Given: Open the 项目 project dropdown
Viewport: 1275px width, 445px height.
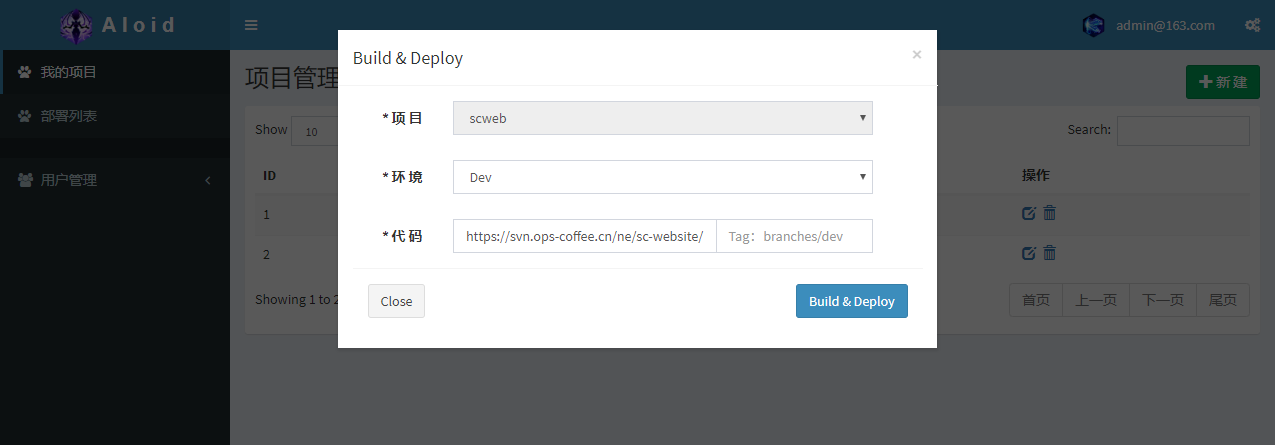Looking at the screenshot, I should [662, 118].
